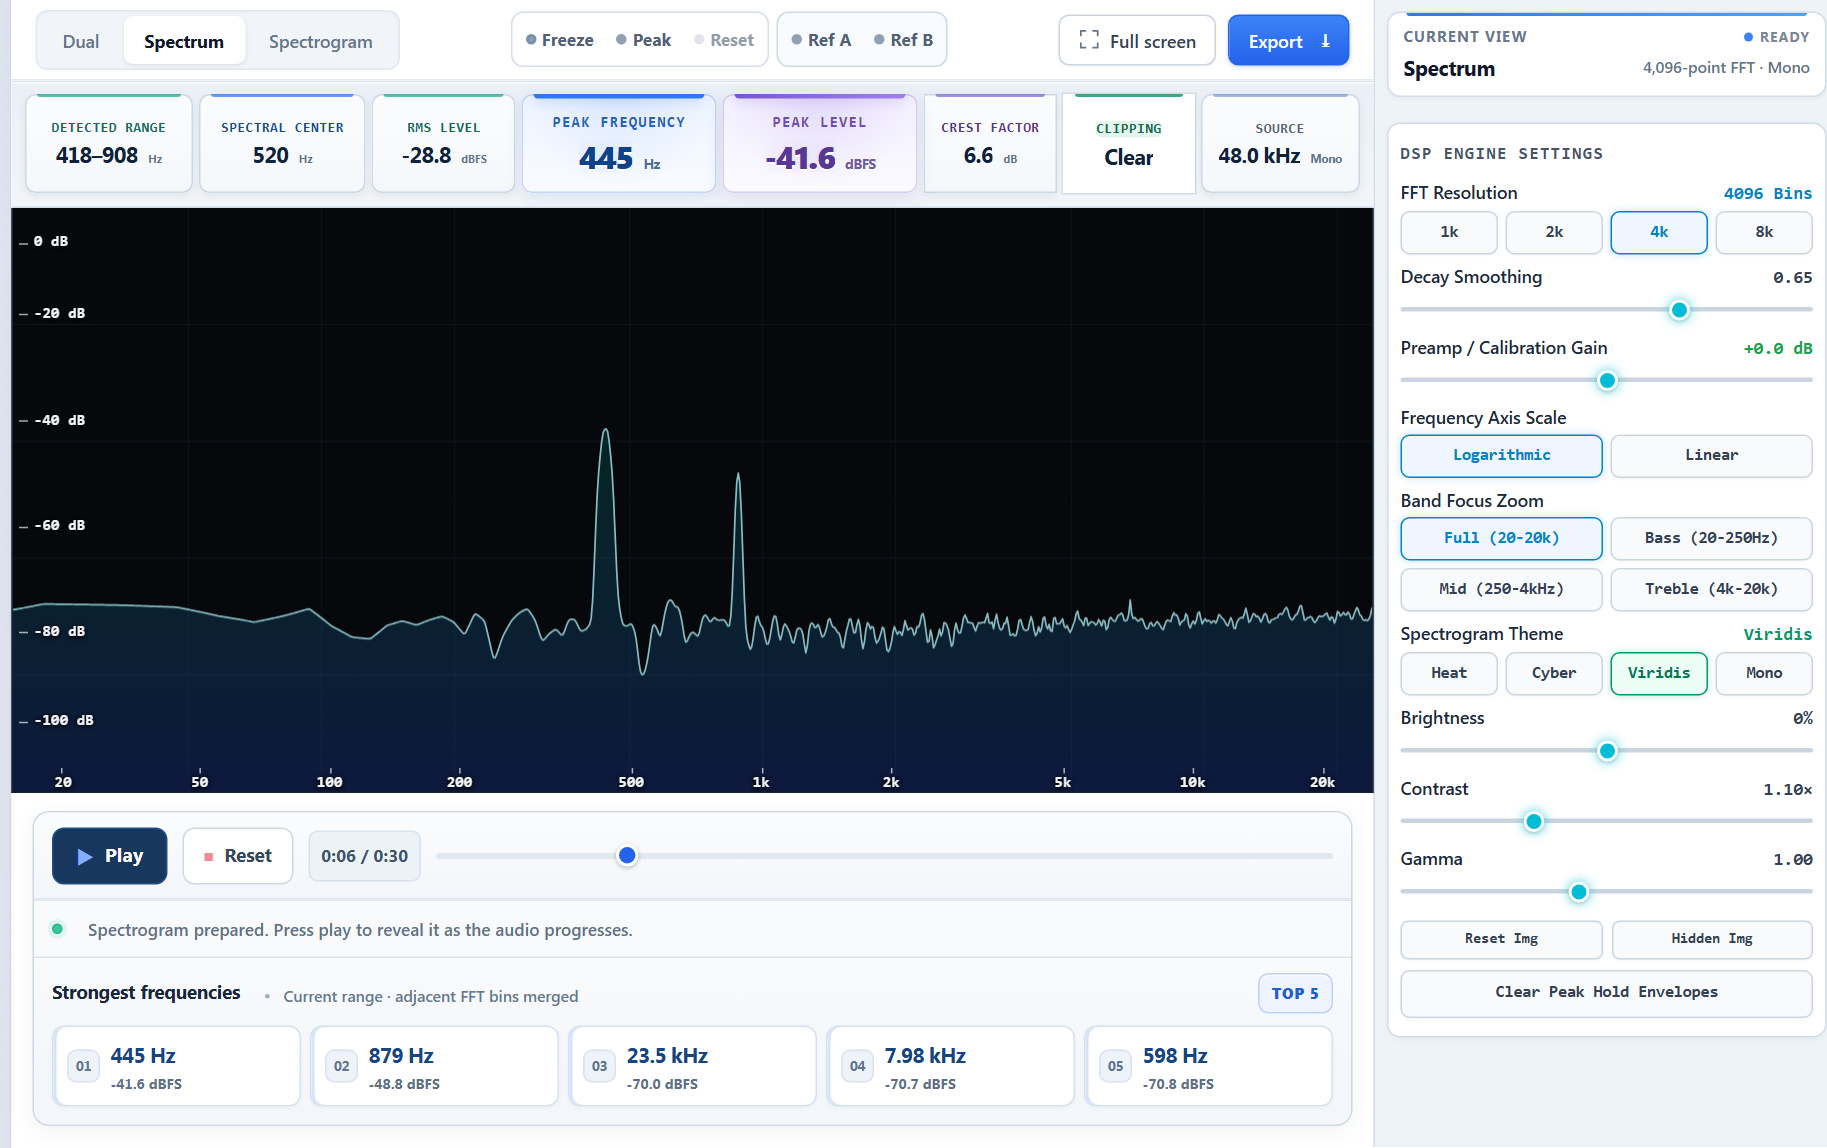Select the 879 Hz frequency card
Screen dimensions: 1827x1148
pos(435,1067)
